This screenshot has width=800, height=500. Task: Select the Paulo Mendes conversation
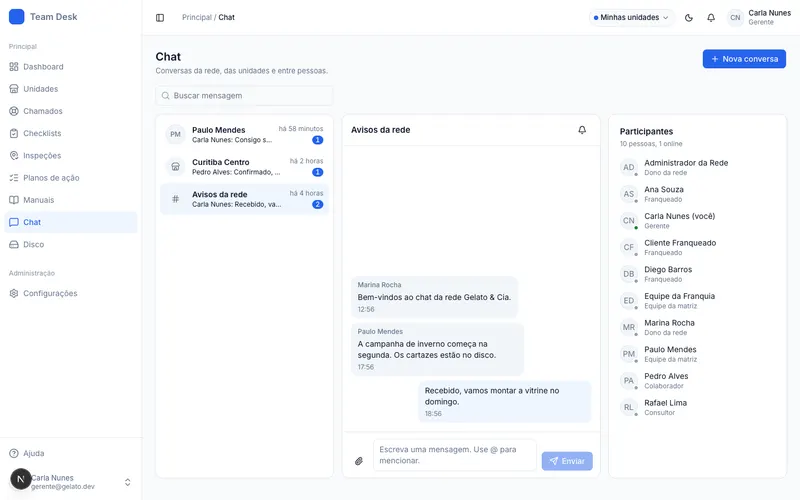(x=244, y=135)
